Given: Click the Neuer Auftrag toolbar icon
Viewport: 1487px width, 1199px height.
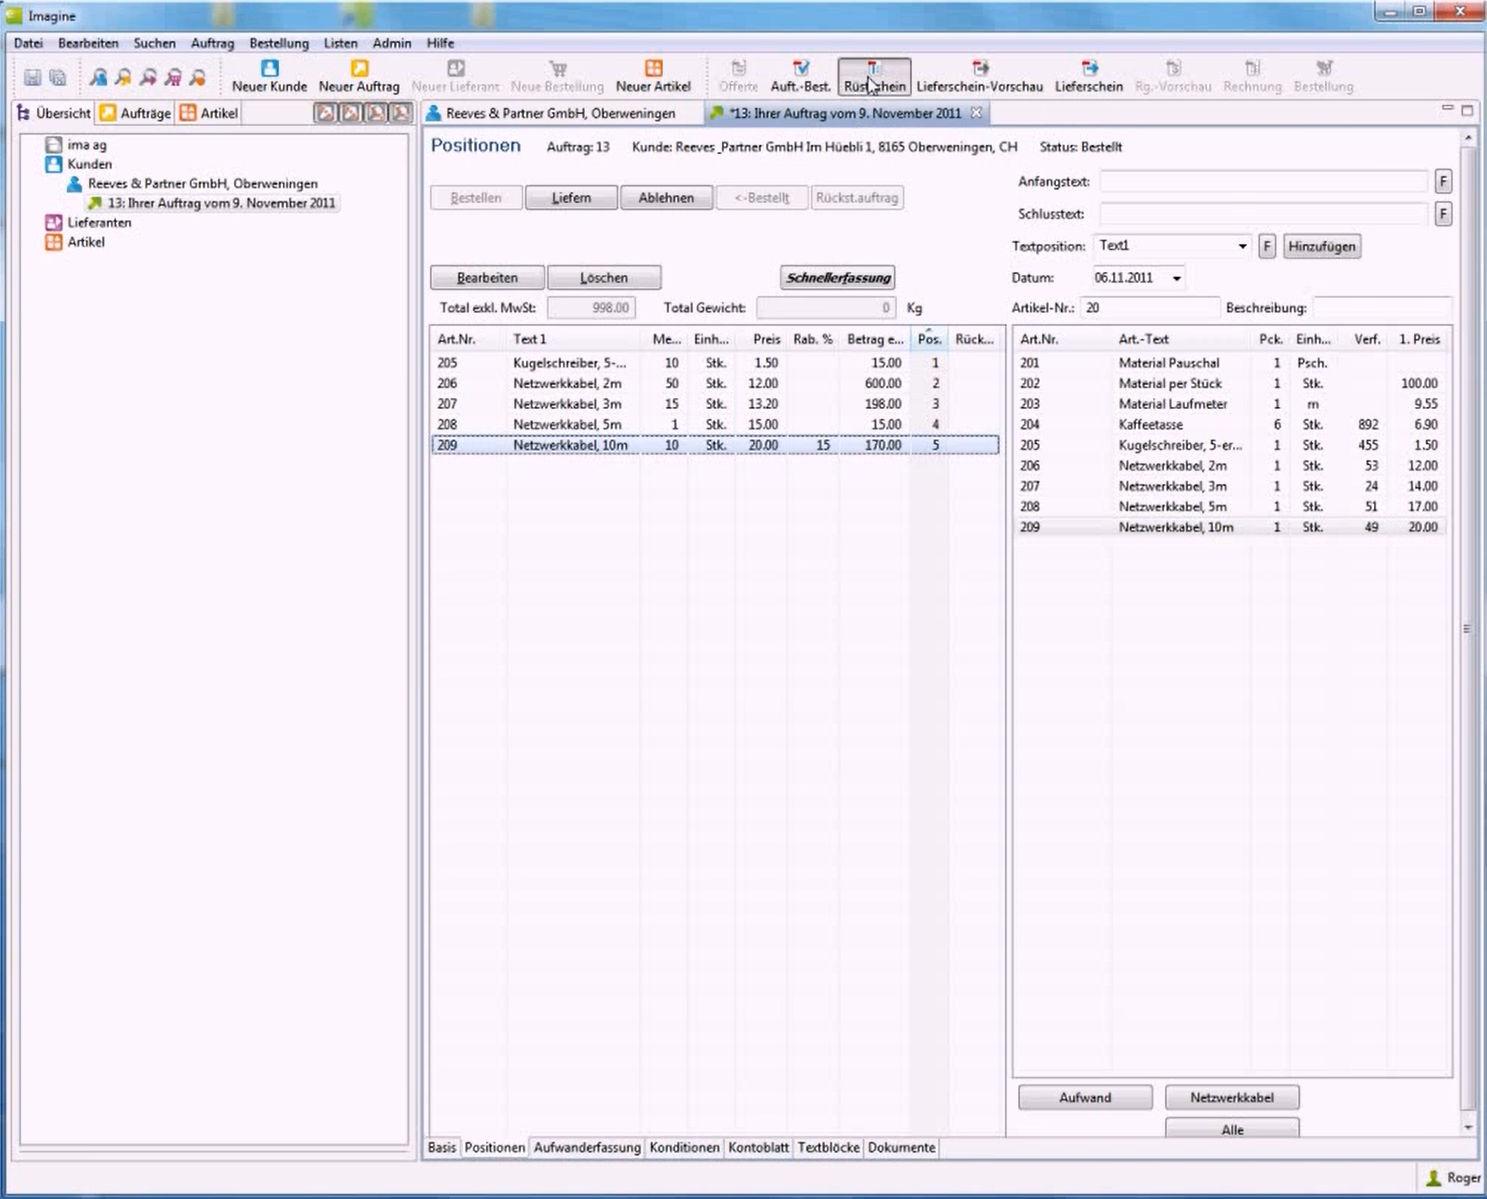Looking at the screenshot, I should click(x=359, y=76).
